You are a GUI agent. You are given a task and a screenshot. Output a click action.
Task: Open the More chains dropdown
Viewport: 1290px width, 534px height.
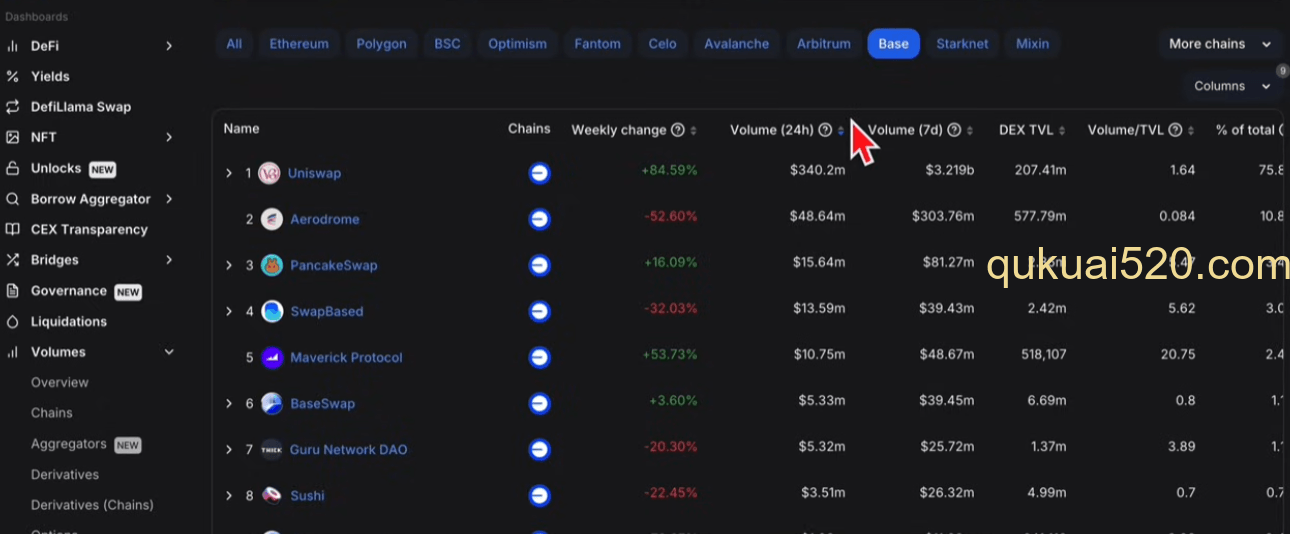tap(1220, 44)
